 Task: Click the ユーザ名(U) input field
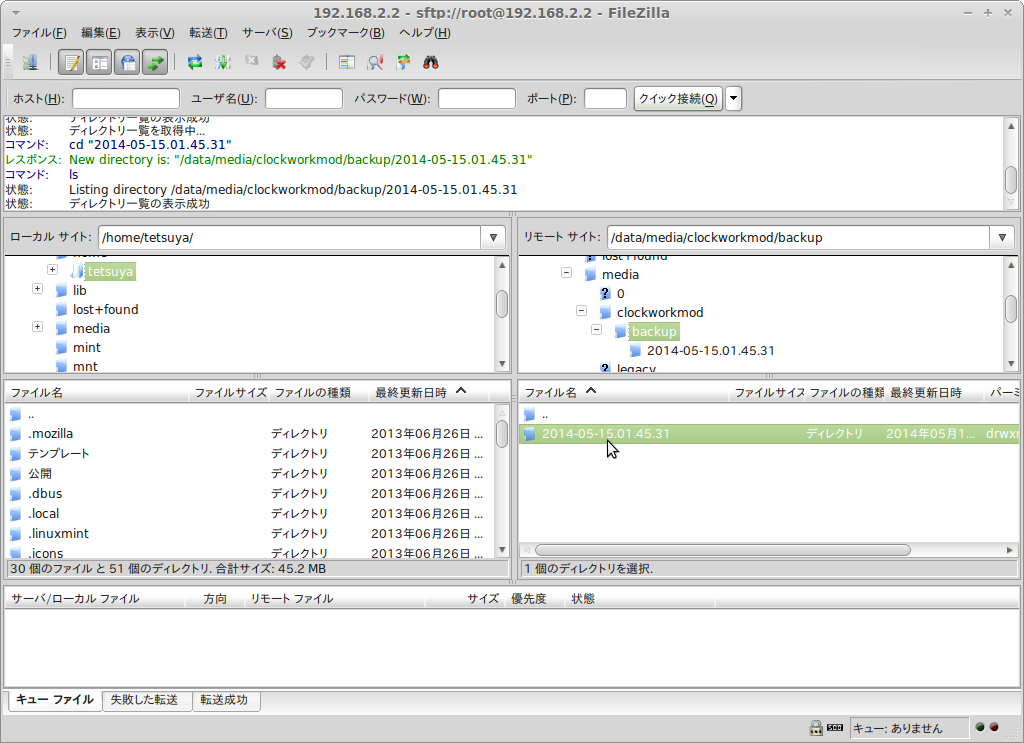click(x=304, y=99)
